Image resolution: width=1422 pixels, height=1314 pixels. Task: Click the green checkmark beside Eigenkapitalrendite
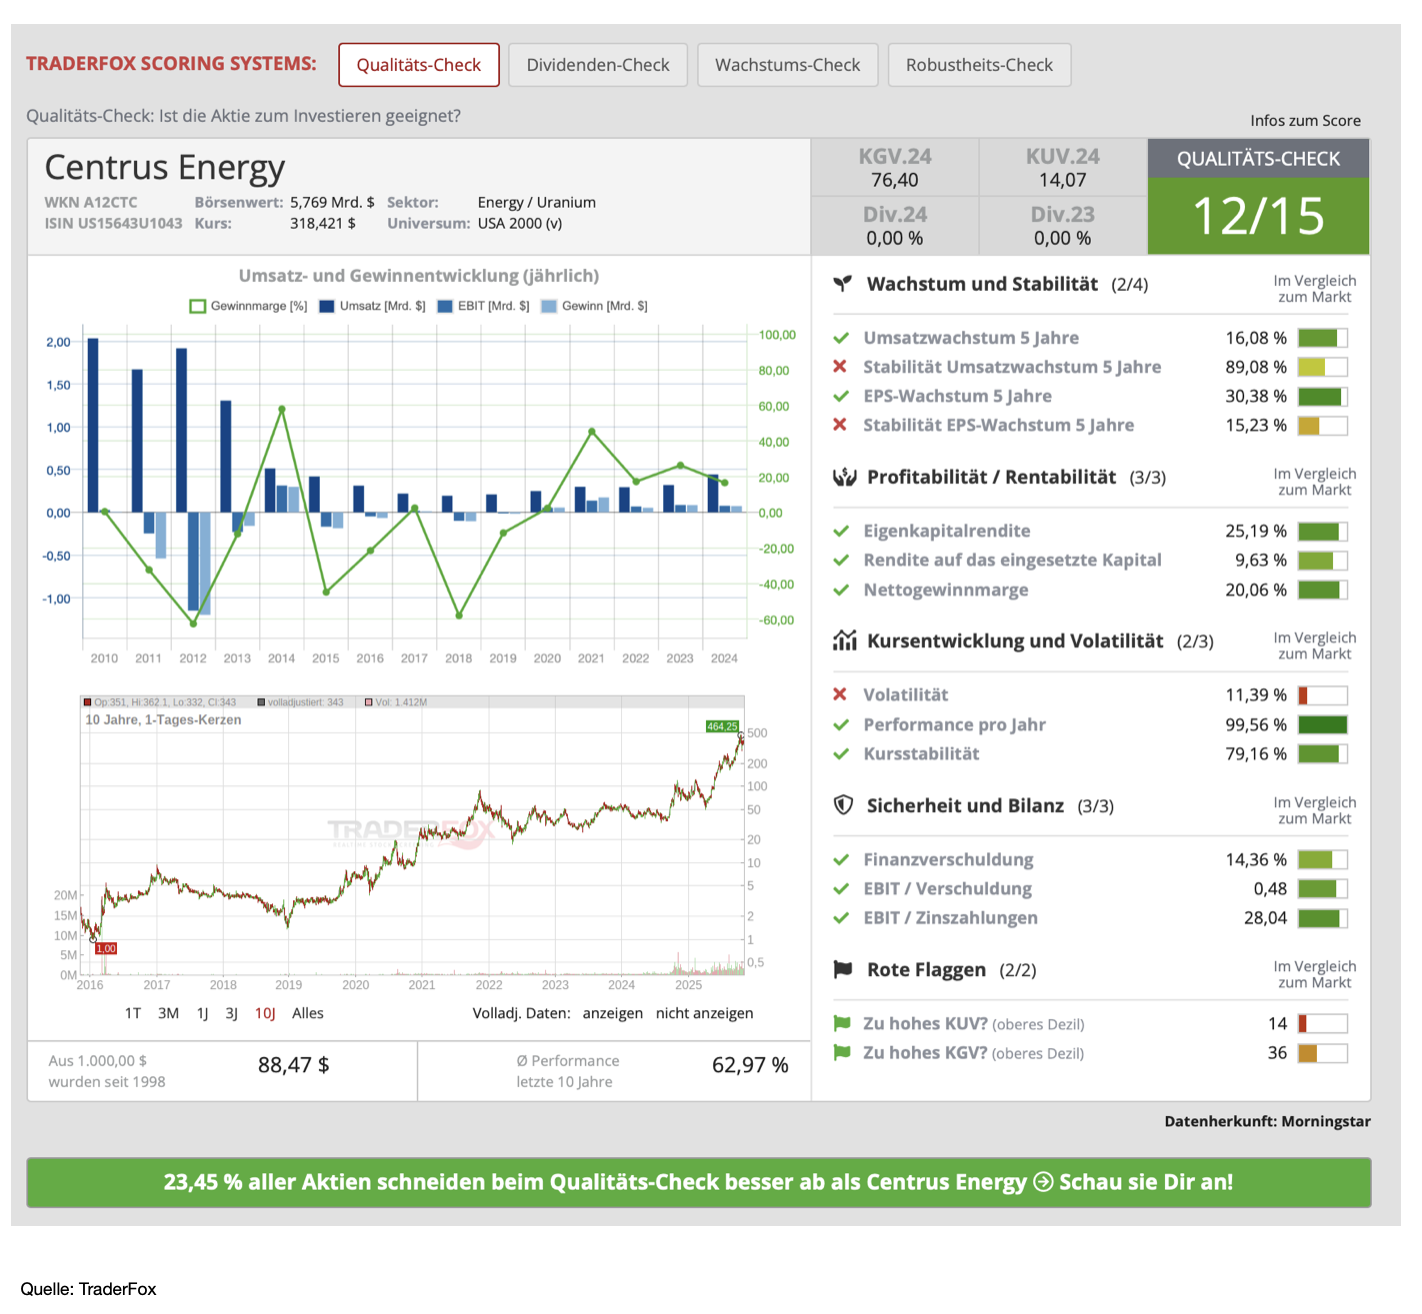841,531
